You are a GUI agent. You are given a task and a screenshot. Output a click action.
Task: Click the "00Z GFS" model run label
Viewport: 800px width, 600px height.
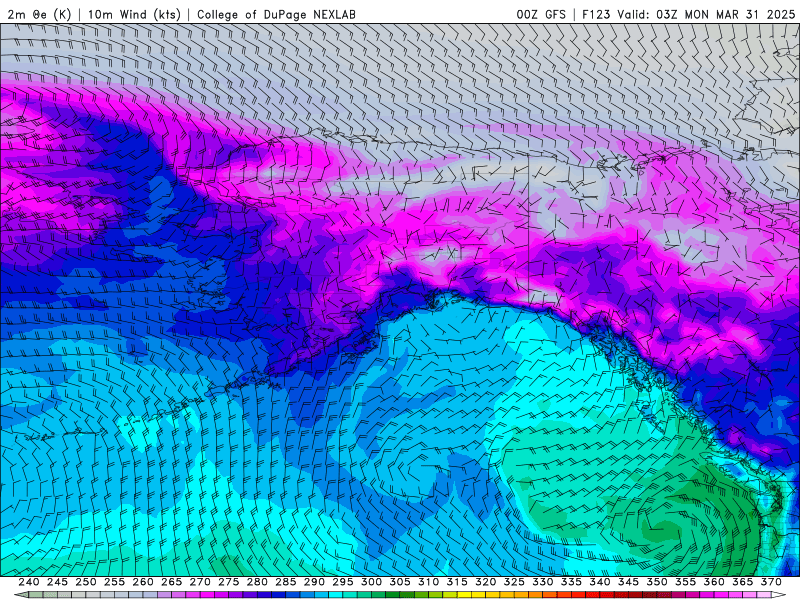click(x=541, y=14)
